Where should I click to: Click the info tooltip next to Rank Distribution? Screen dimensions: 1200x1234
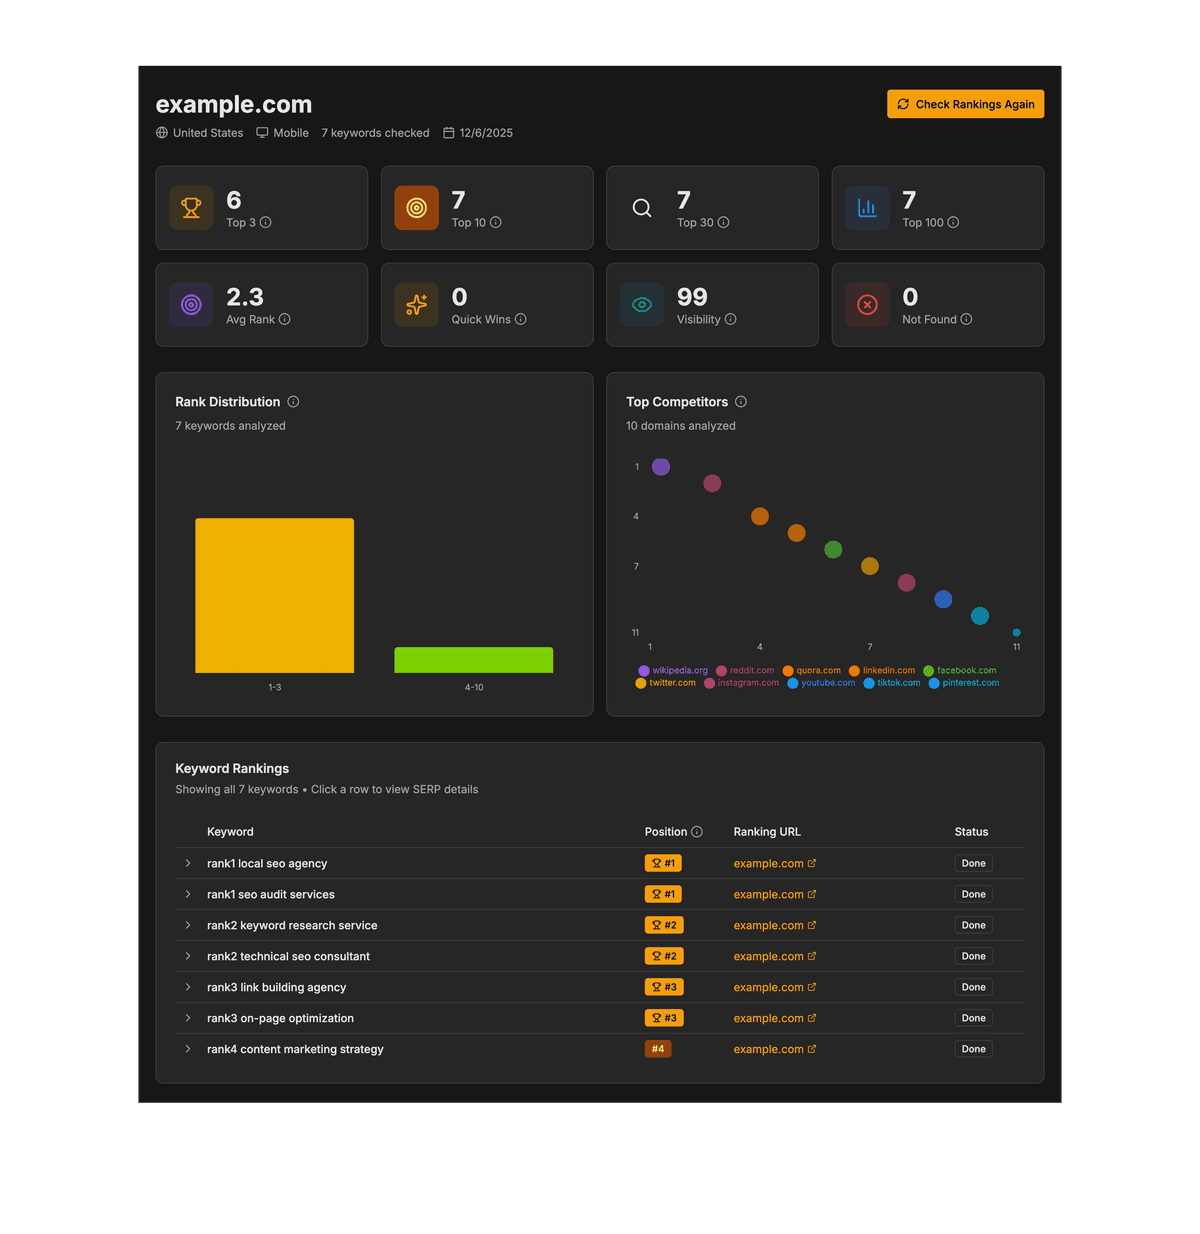pos(292,401)
